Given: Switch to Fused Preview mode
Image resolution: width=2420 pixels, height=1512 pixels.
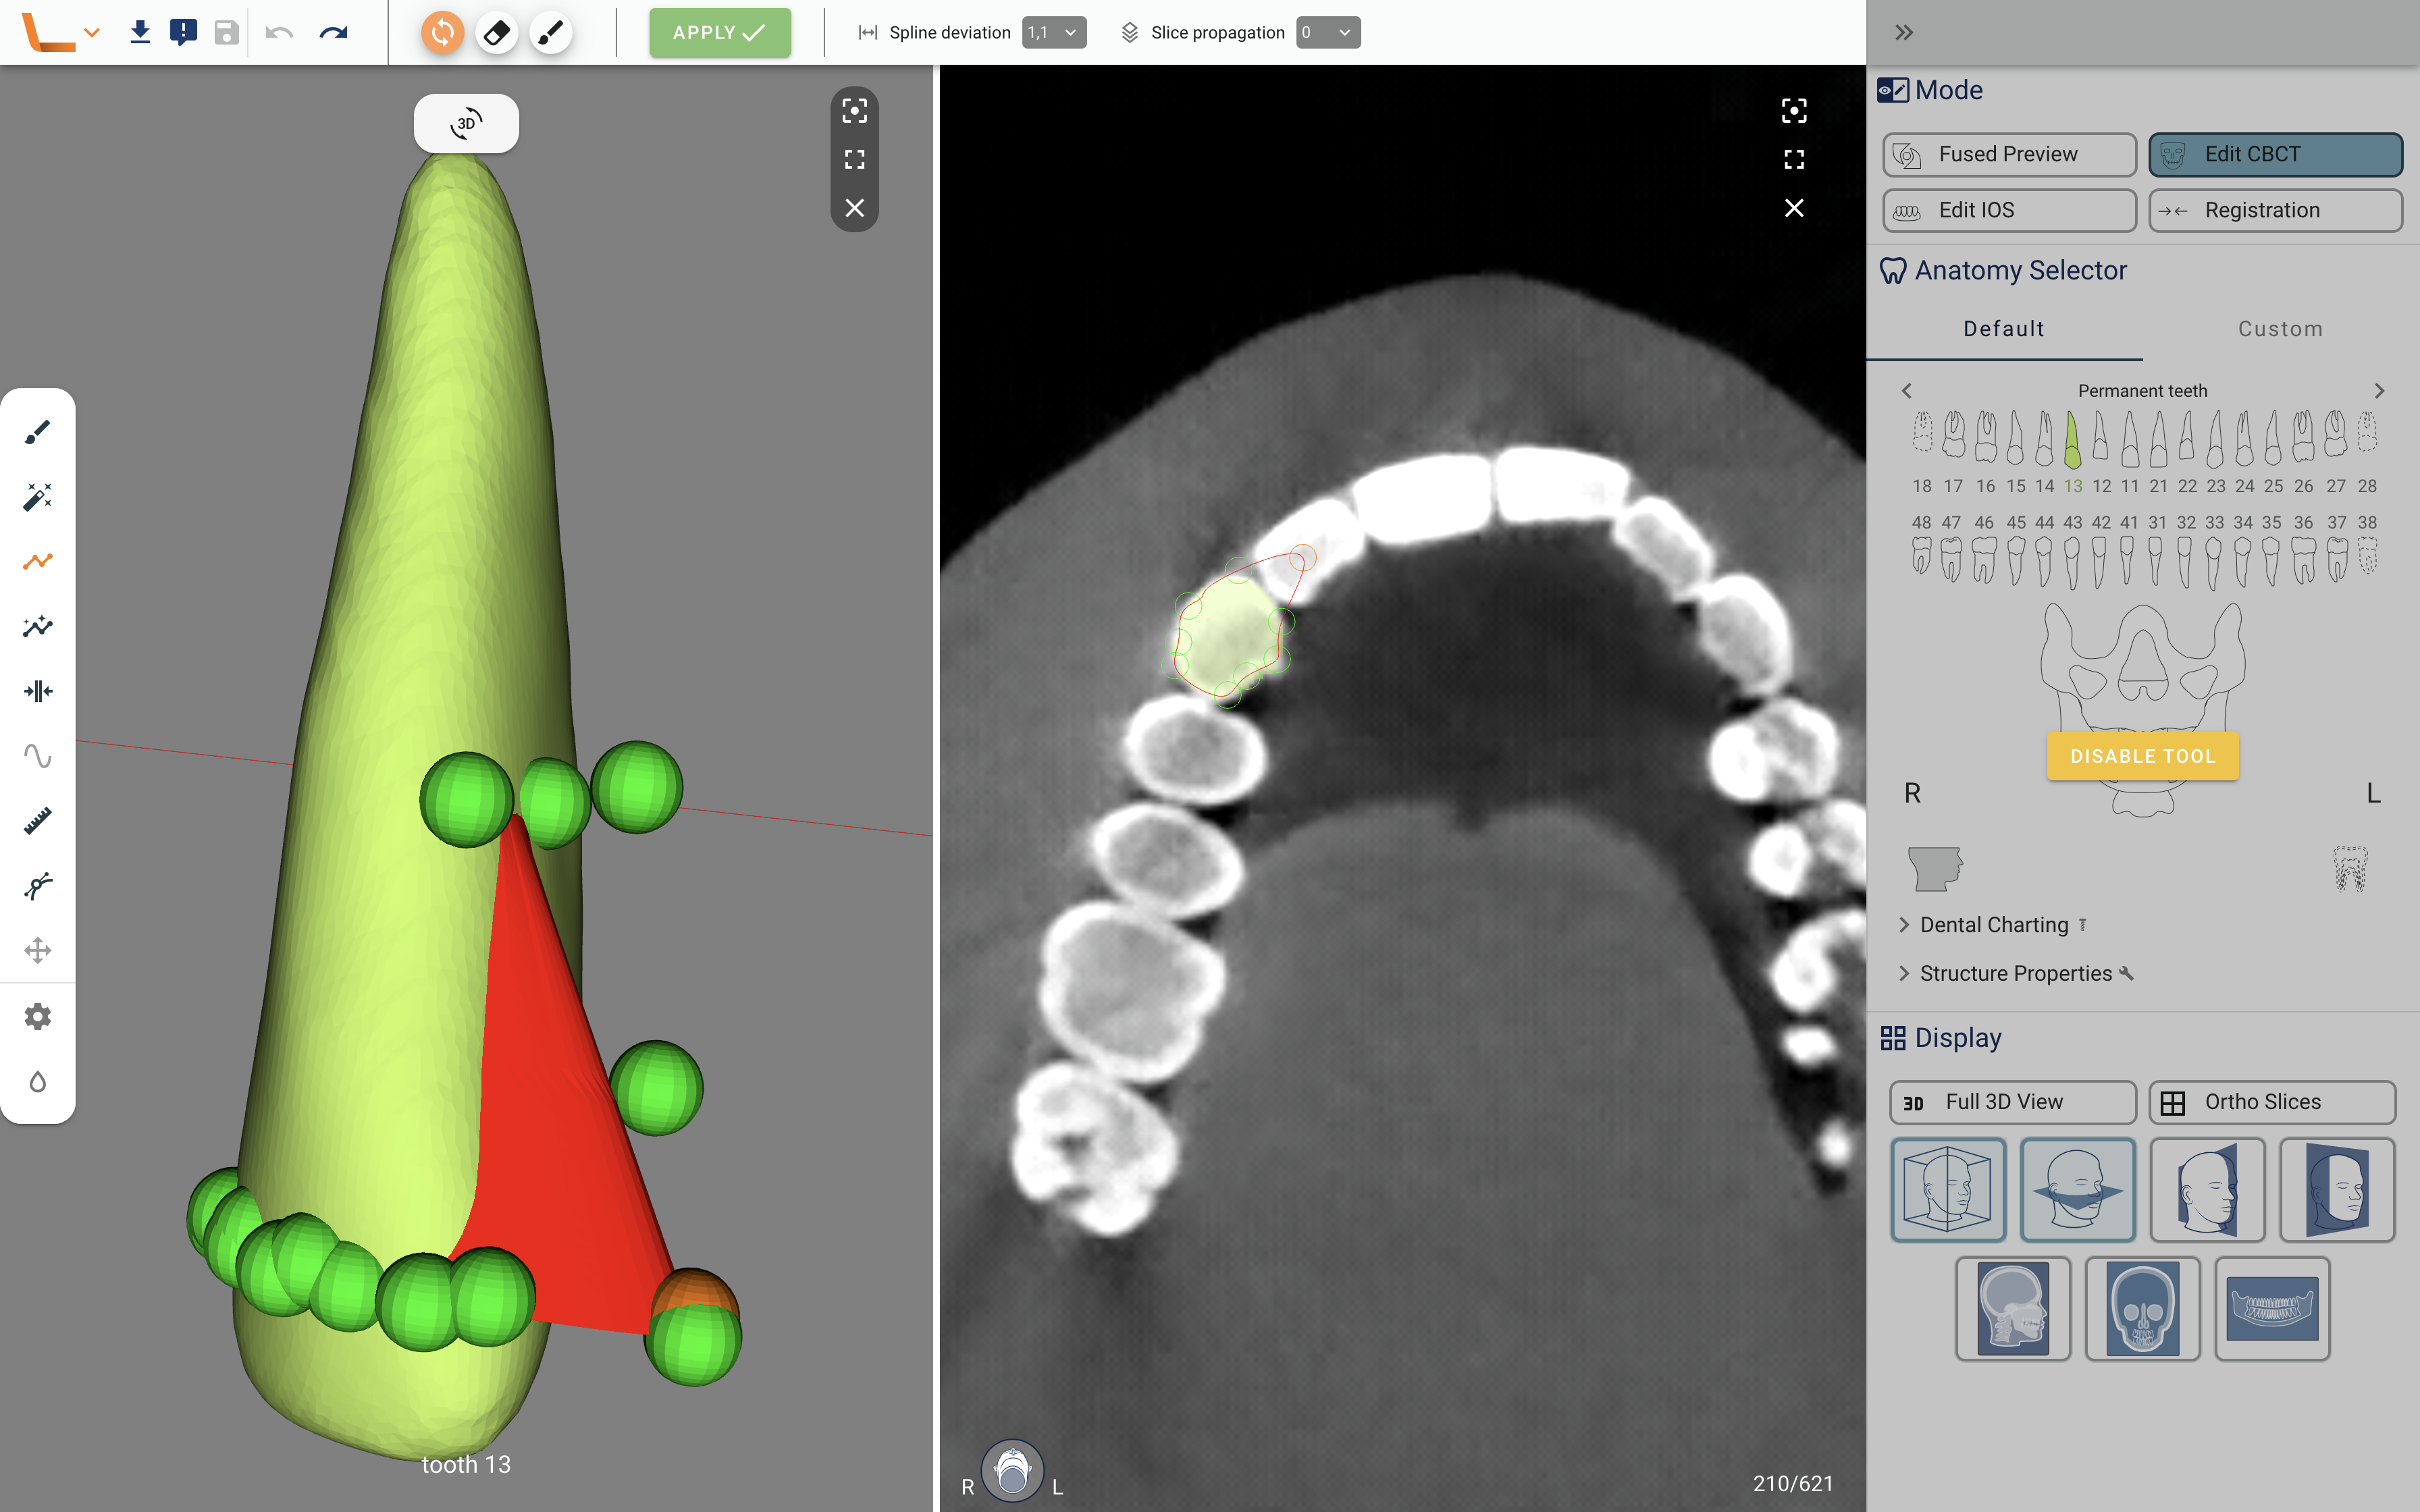Looking at the screenshot, I should [x=2009, y=154].
